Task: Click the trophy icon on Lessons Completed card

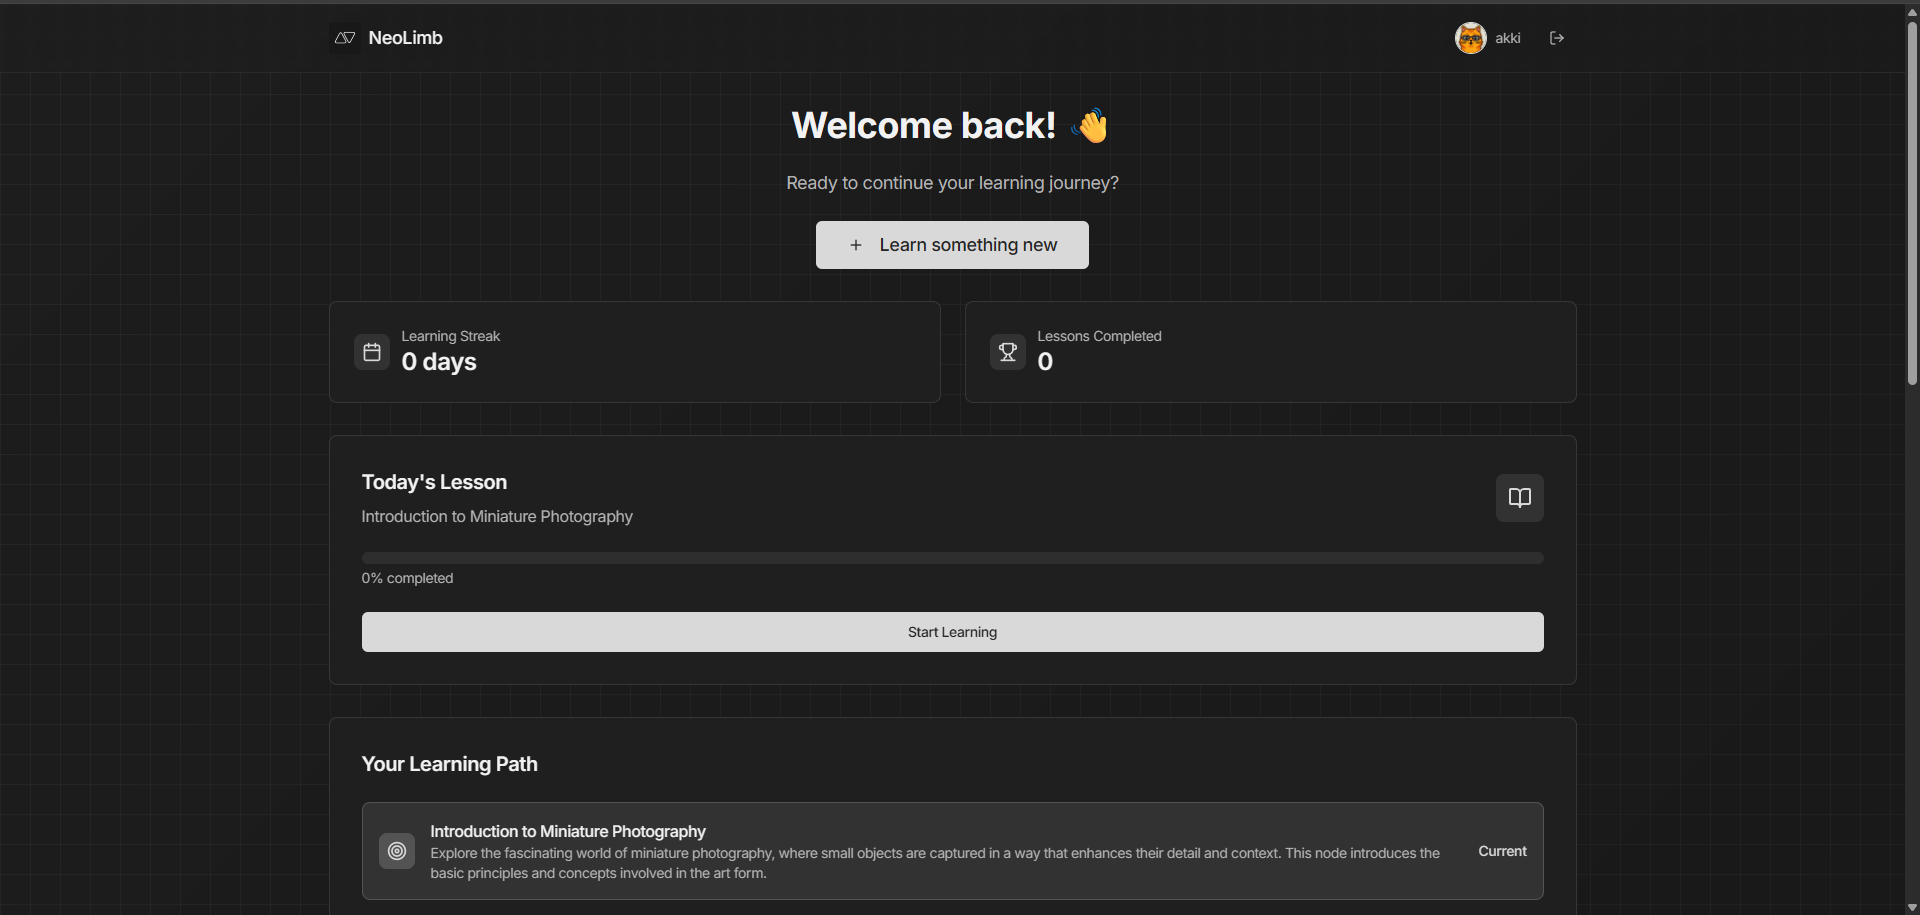Action: (1007, 351)
